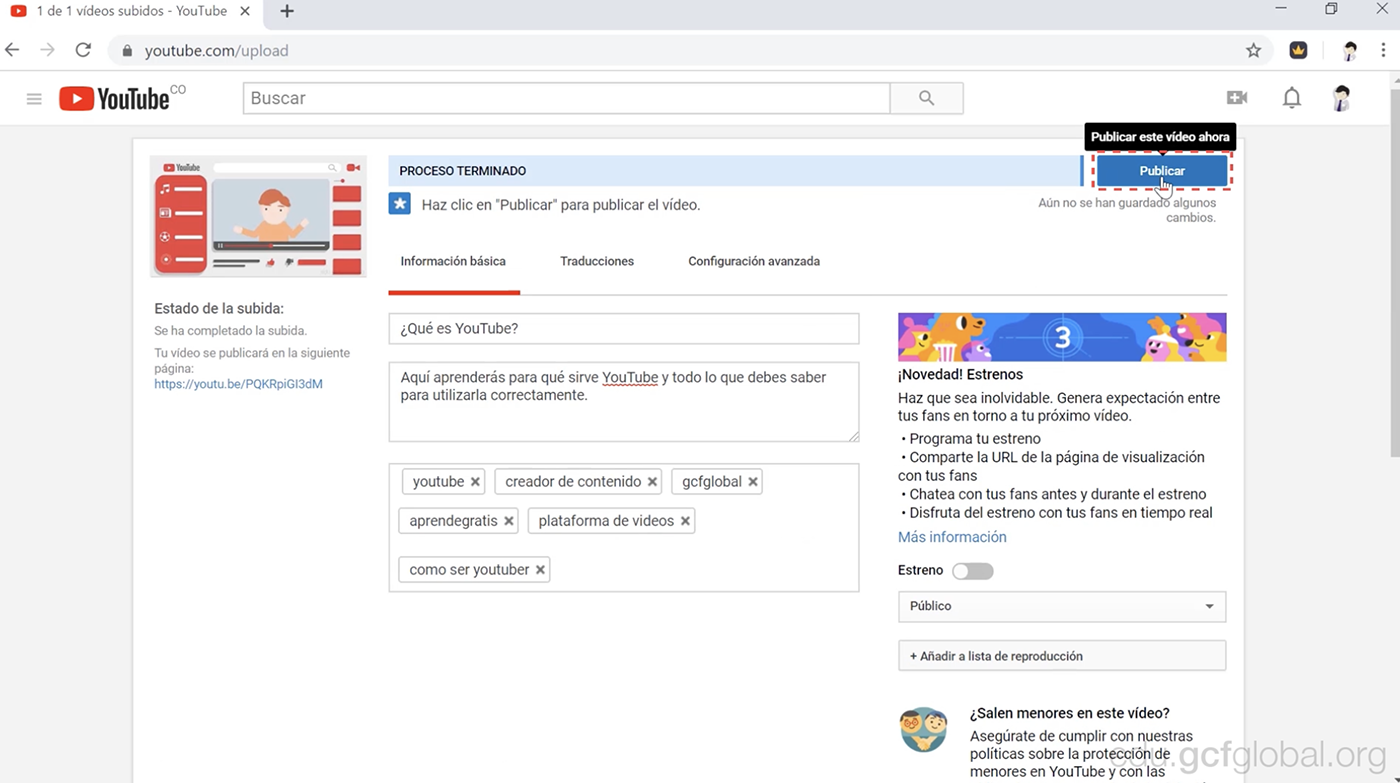
Task: Remove the 'aprendegratis' tag
Action: tap(509, 521)
